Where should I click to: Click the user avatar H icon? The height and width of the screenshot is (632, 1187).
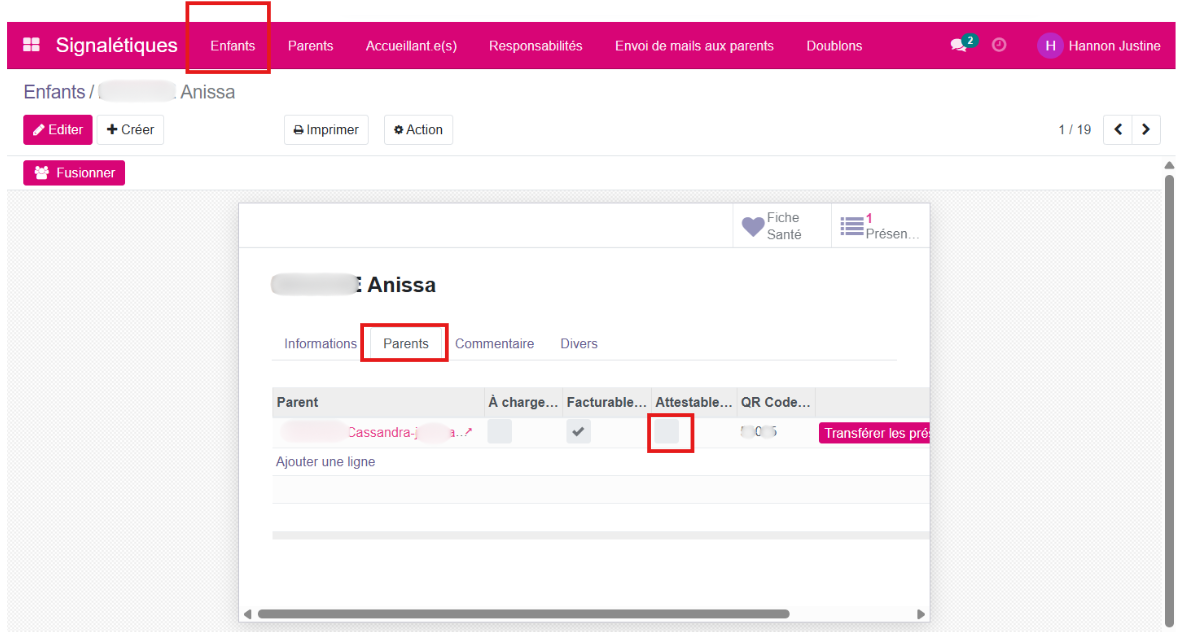click(x=1049, y=45)
